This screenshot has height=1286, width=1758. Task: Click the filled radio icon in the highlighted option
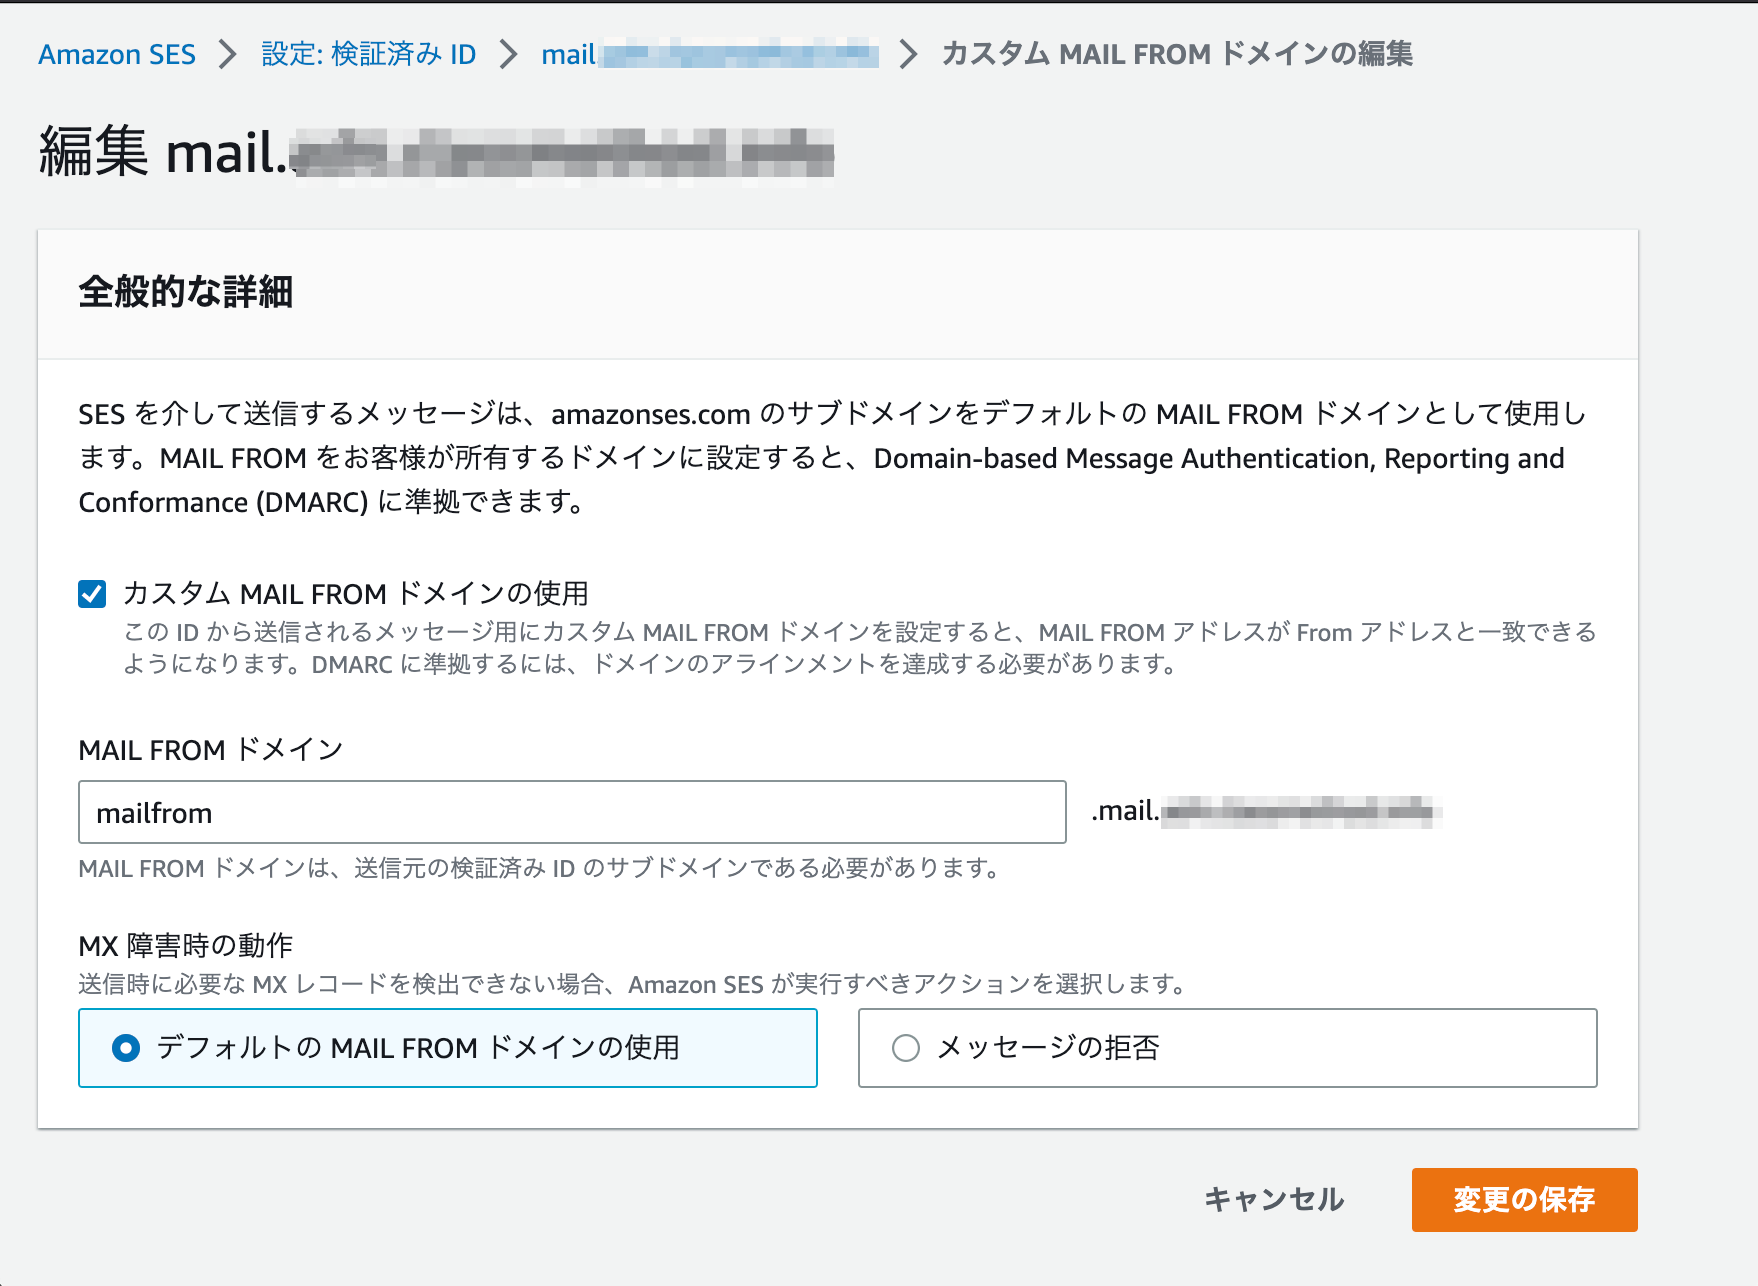coord(125,1049)
